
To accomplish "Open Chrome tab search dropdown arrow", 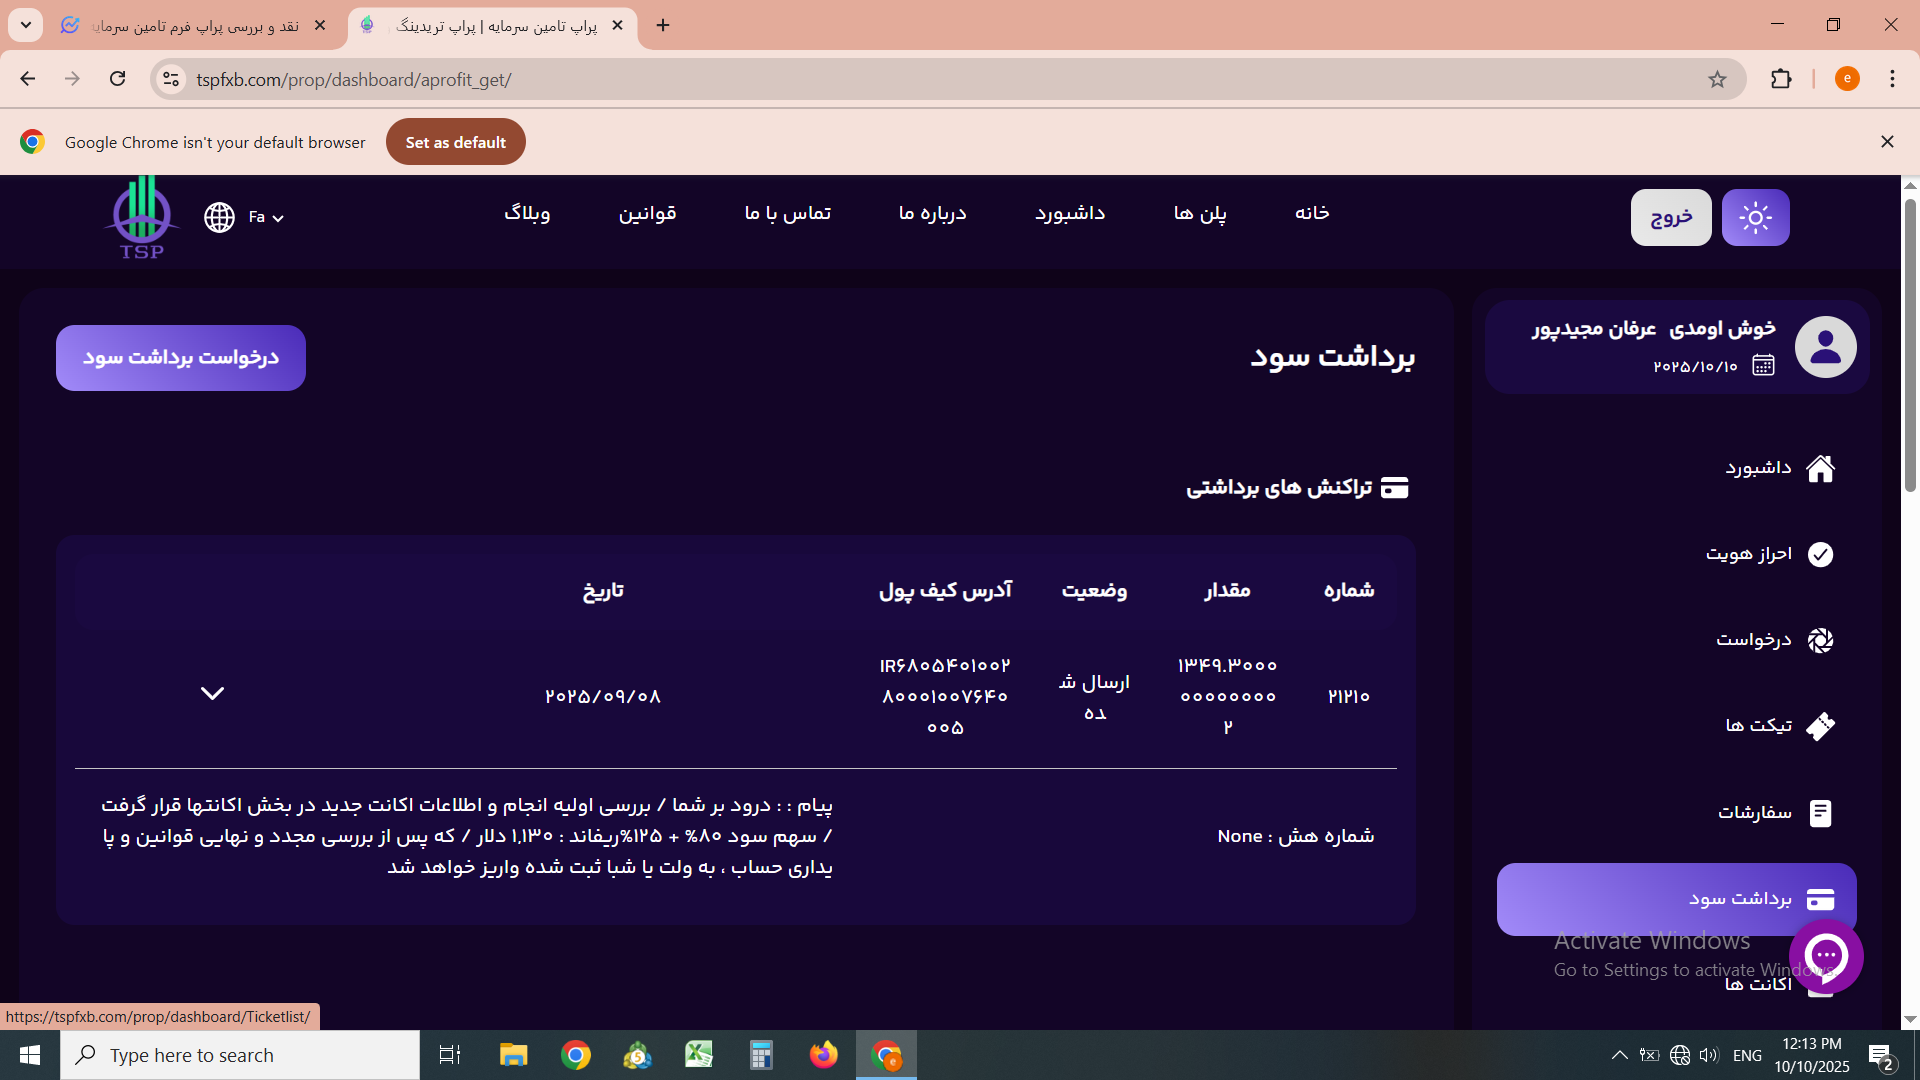I will click(26, 25).
